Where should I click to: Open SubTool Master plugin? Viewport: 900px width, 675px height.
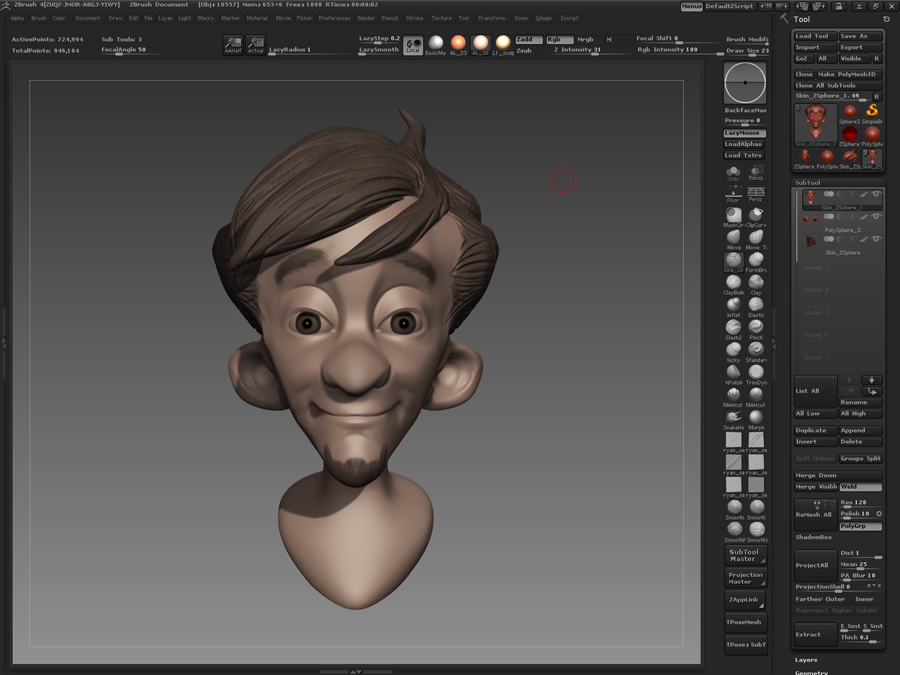point(744,555)
